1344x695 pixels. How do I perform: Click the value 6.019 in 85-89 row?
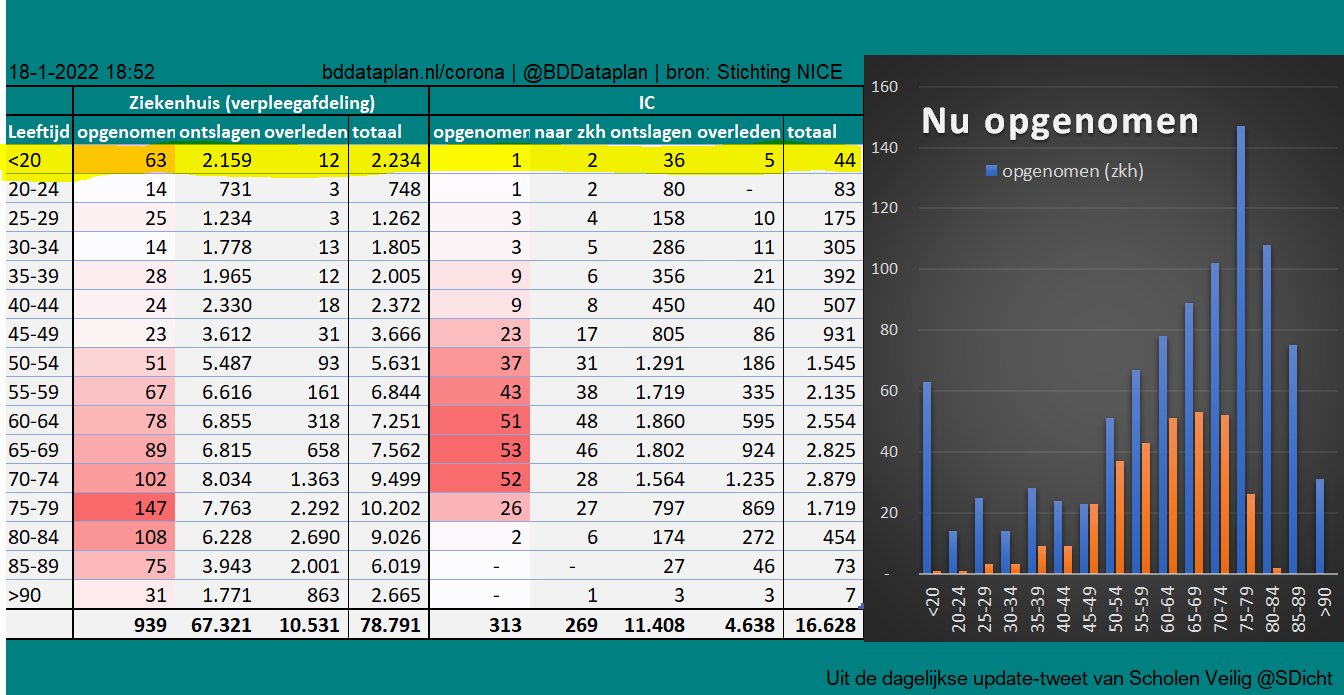click(398, 566)
